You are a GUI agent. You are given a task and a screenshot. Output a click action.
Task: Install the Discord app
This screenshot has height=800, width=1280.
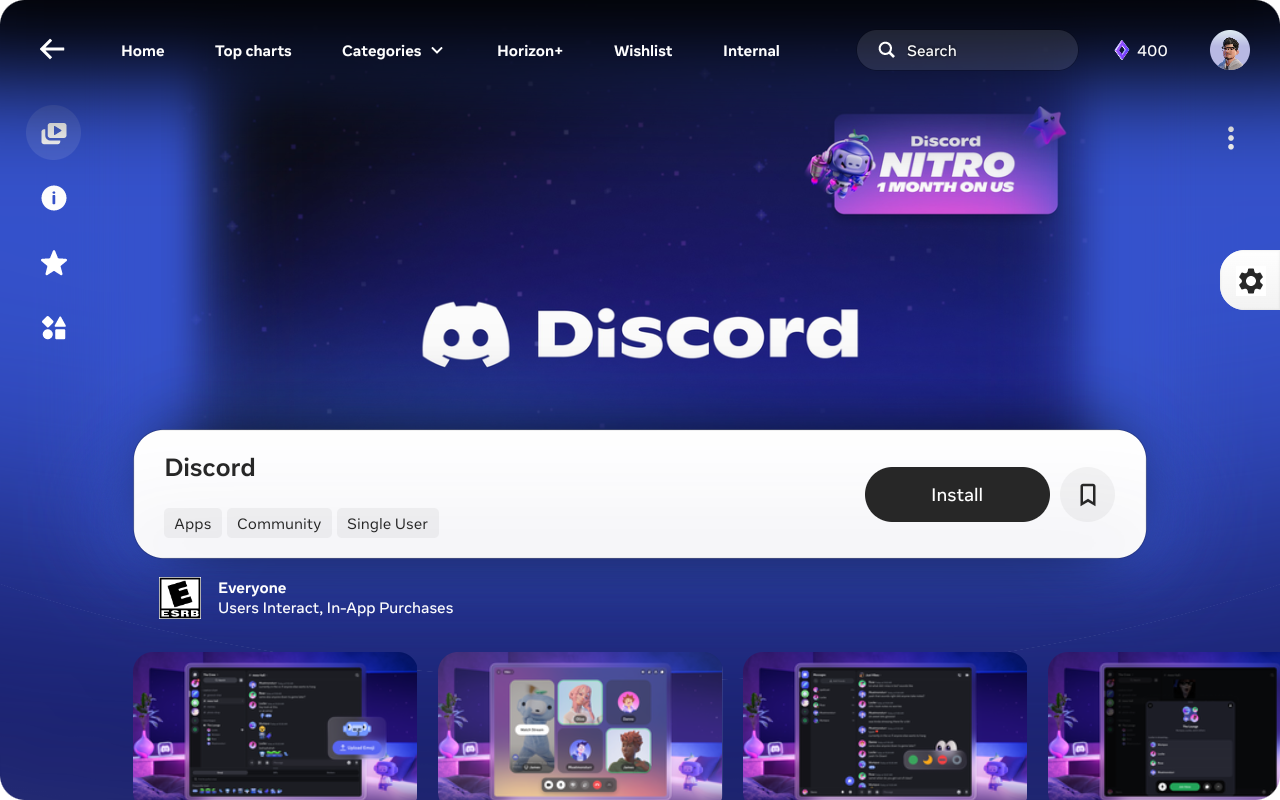[x=957, y=494]
